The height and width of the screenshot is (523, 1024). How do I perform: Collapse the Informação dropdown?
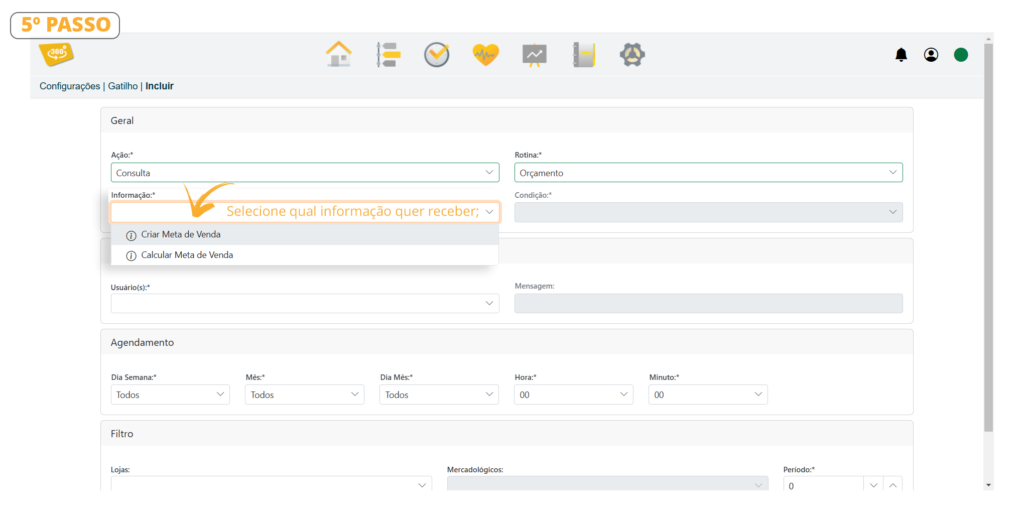coord(305,212)
